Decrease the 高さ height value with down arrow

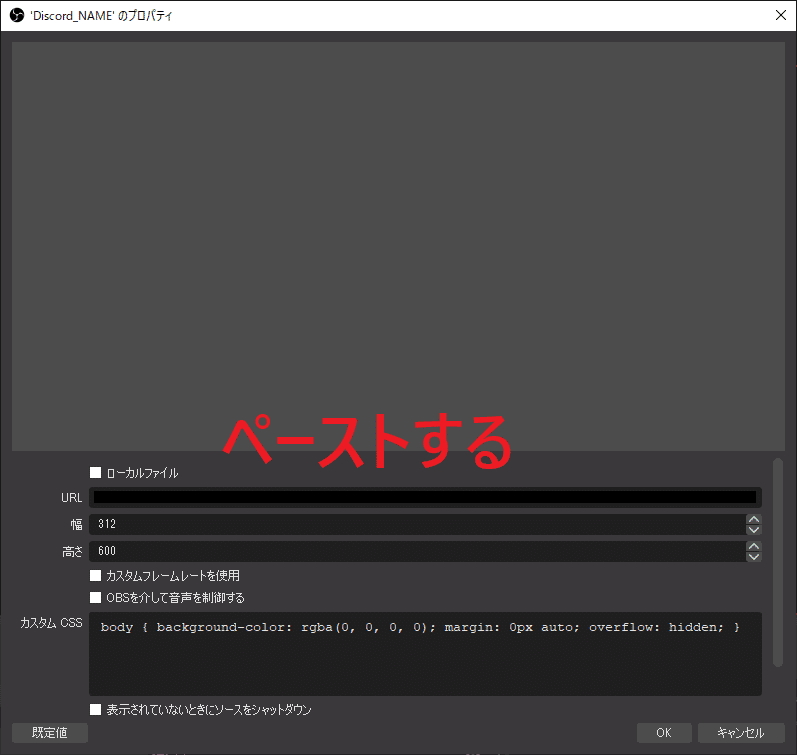754,557
